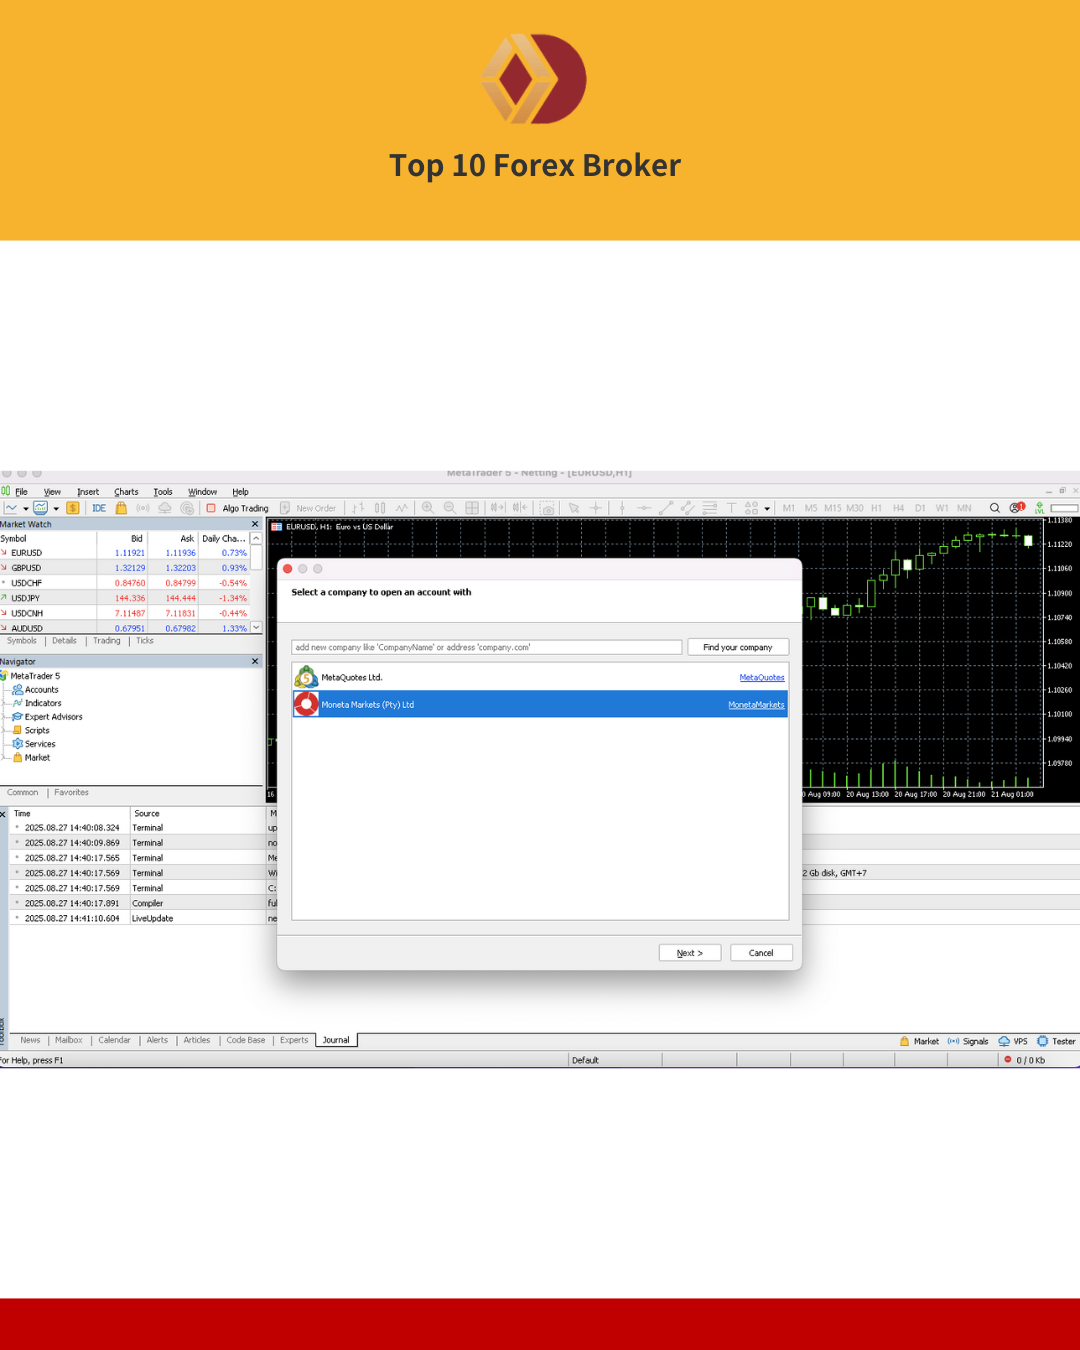Open the Help menu

tap(240, 492)
